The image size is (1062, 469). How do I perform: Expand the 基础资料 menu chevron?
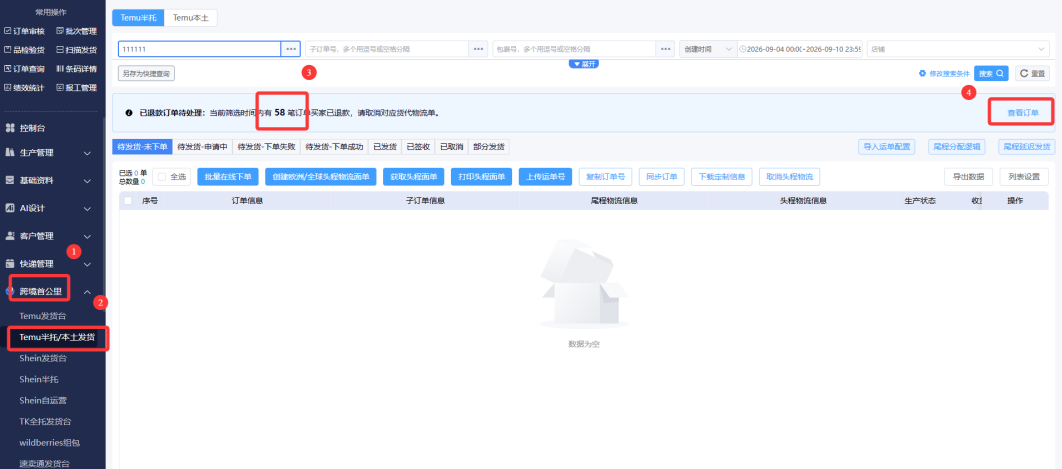click(87, 181)
